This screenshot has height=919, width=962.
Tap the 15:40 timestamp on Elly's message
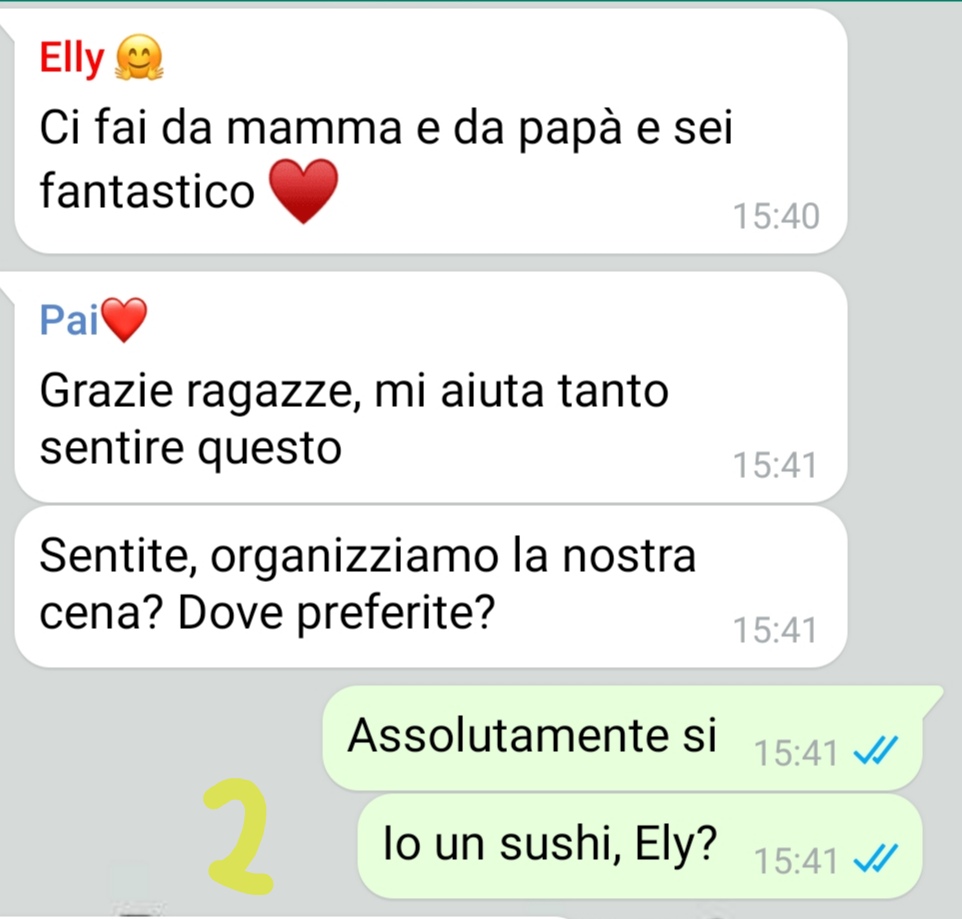click(x=776, y=216)
